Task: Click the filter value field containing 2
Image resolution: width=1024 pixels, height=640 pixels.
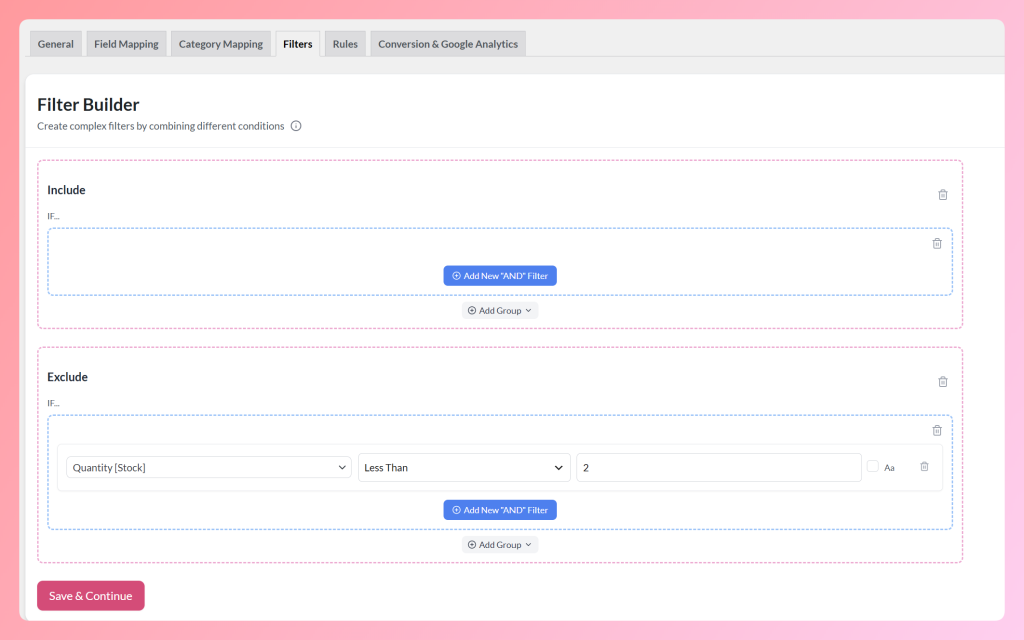Action: pyautogui.click(x=718, y=468)
